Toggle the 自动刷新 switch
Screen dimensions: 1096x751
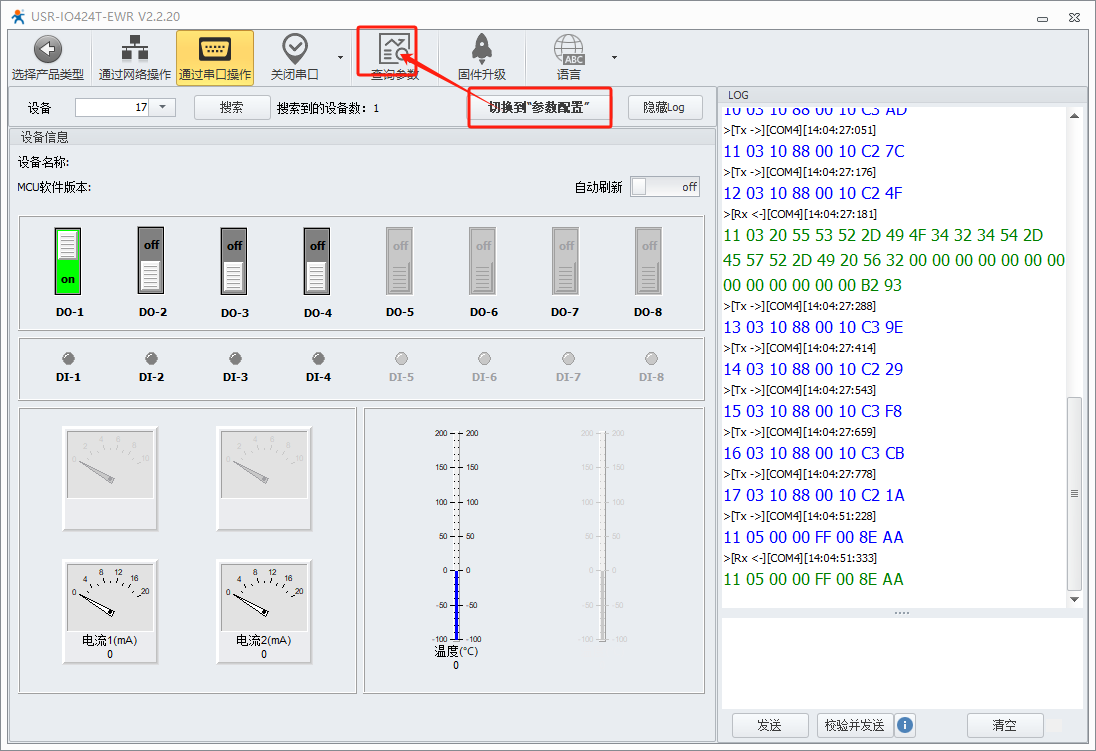click(665, 187)
